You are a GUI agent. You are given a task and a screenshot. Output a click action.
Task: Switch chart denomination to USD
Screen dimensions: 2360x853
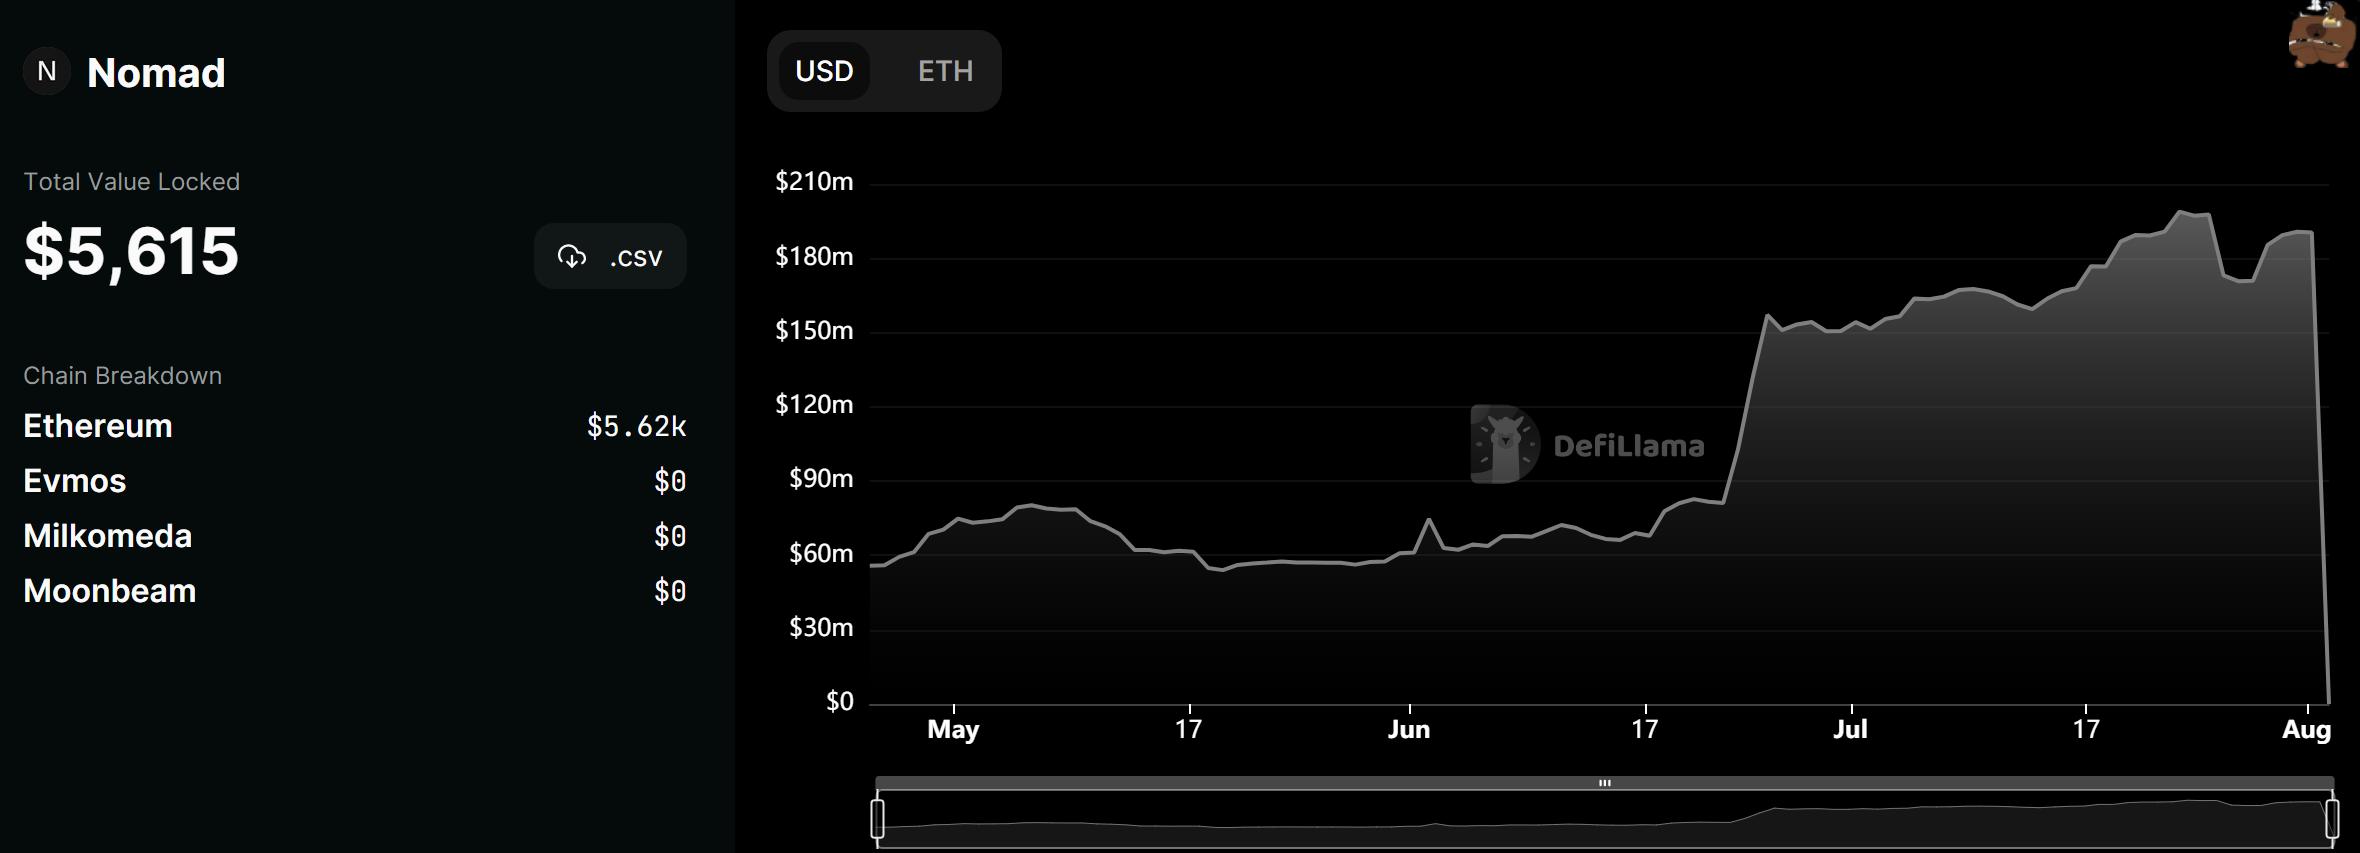point(824,71)
